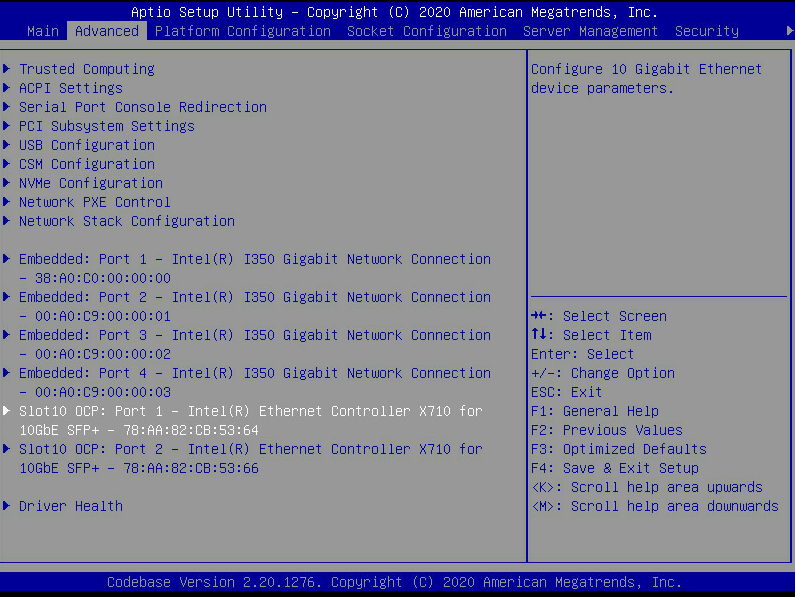Click the 10 Gigabit Ethernet help description
The width and height of the screenshot is (796, 597).
point(646,78)
